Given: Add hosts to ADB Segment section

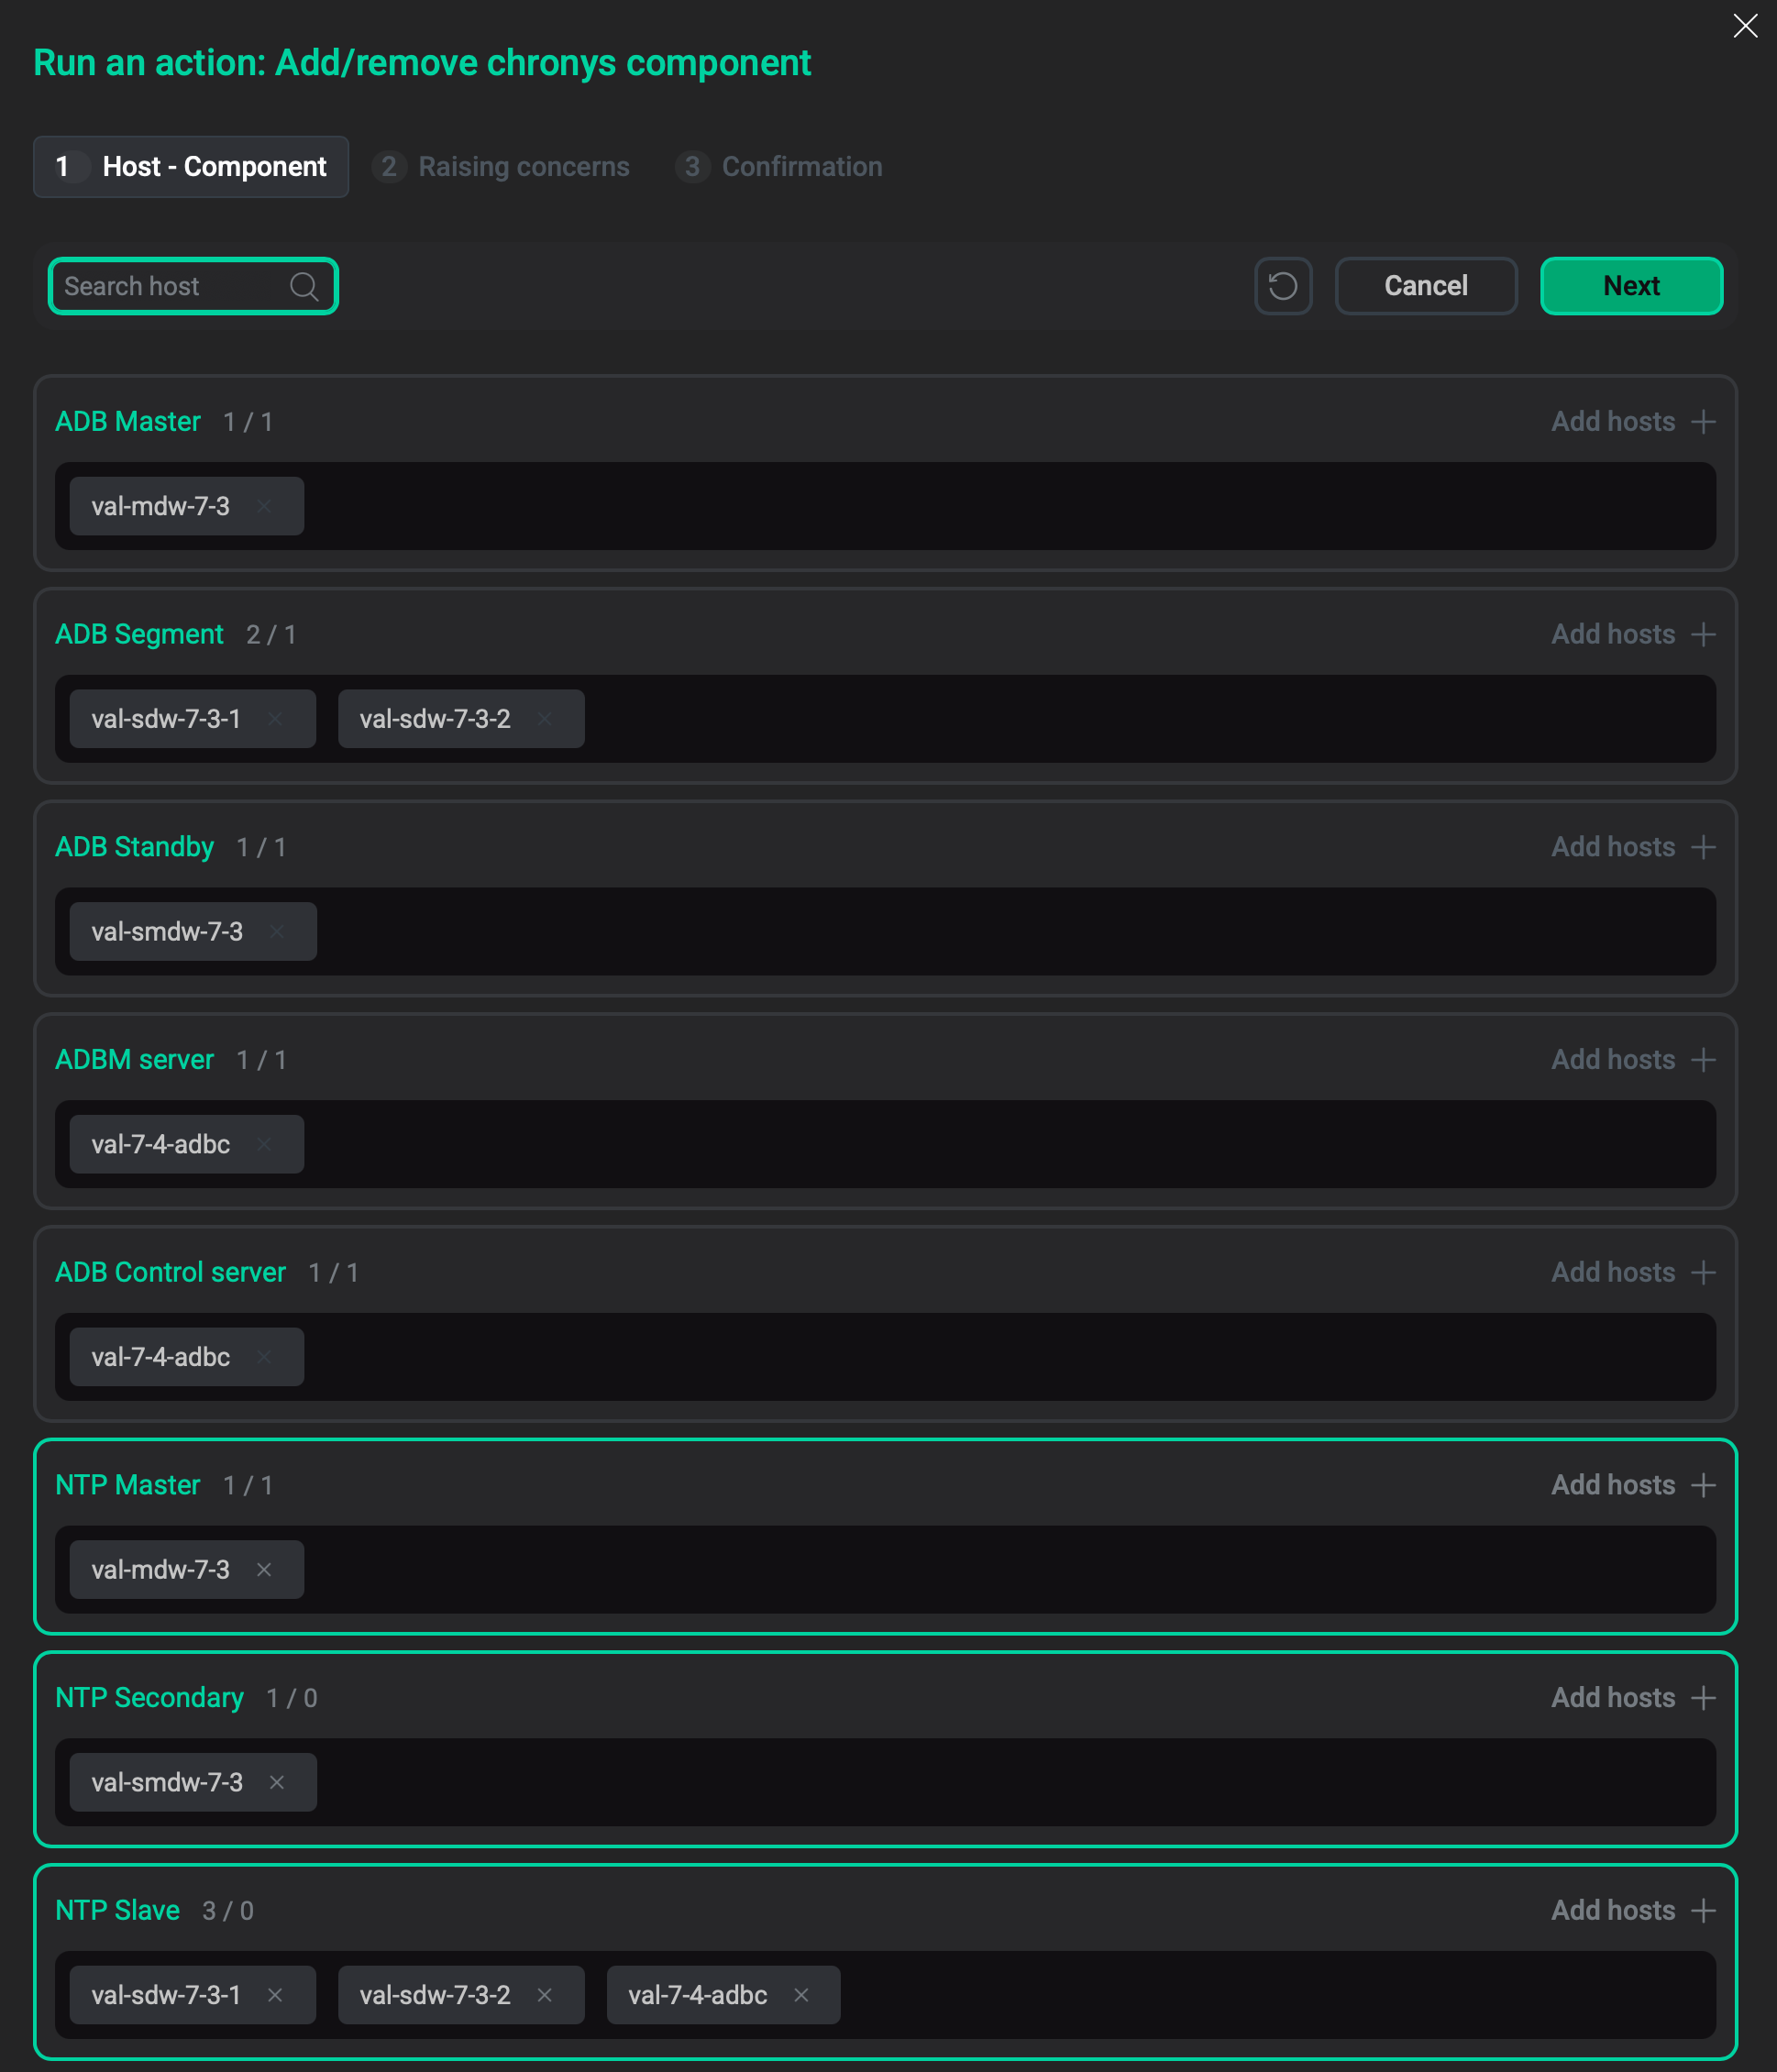Looking at the screenshot, I should [x=1632, y=634].
